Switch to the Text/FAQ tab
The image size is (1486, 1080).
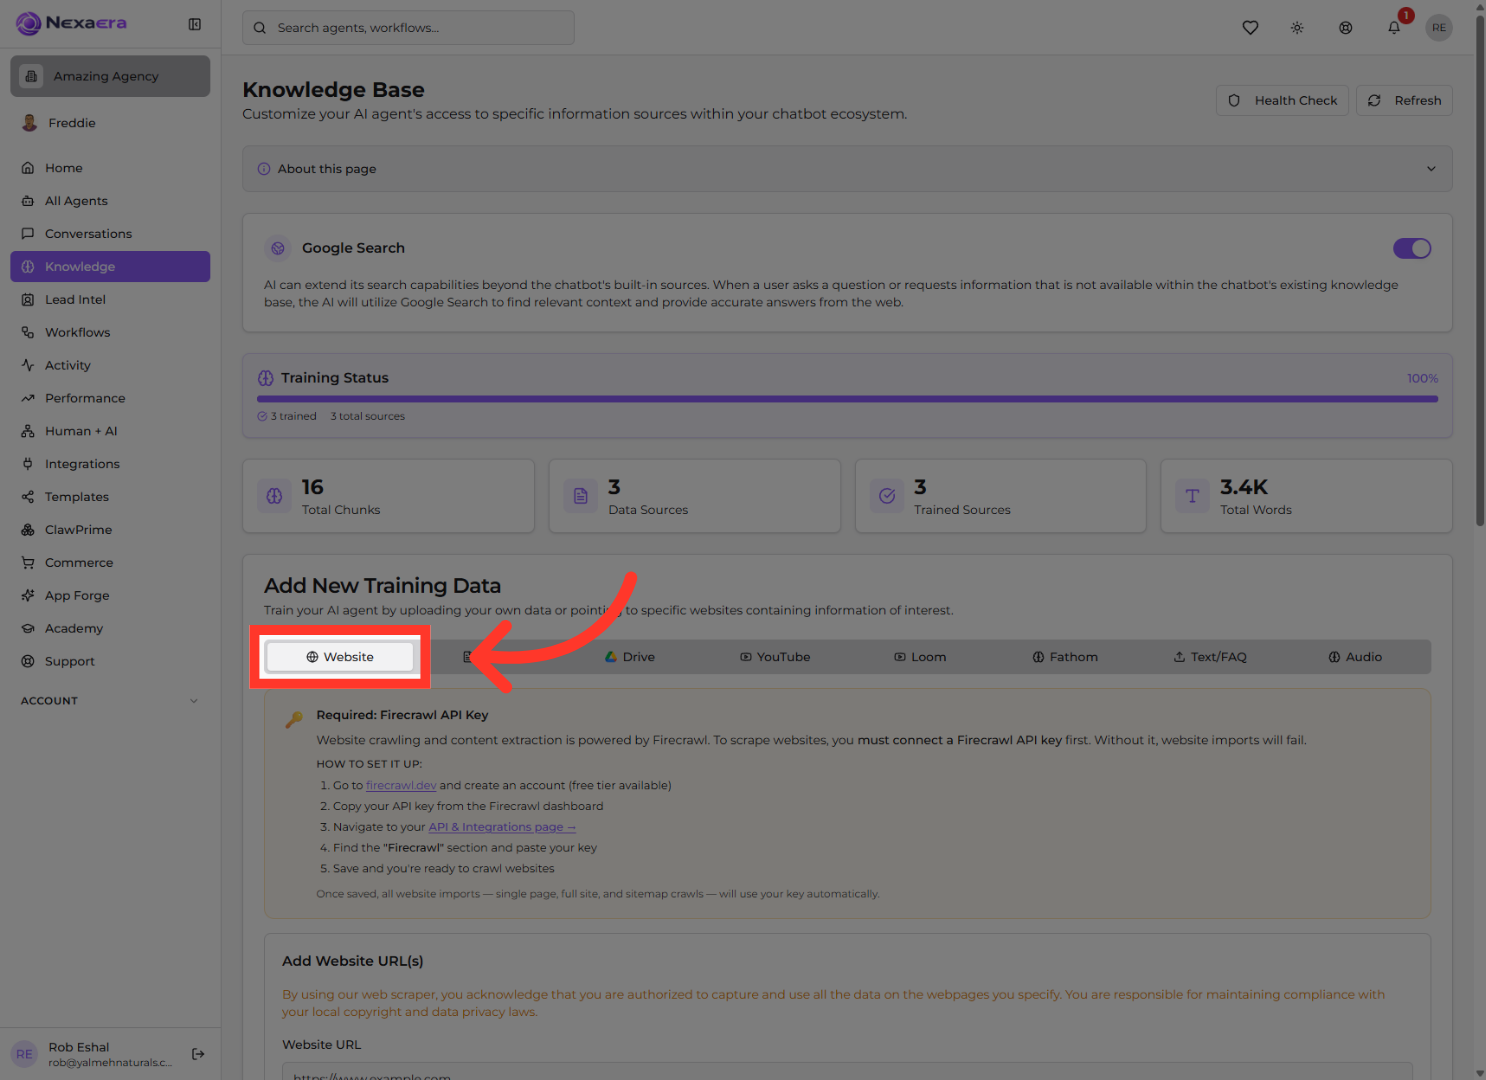pos(1210,657)
